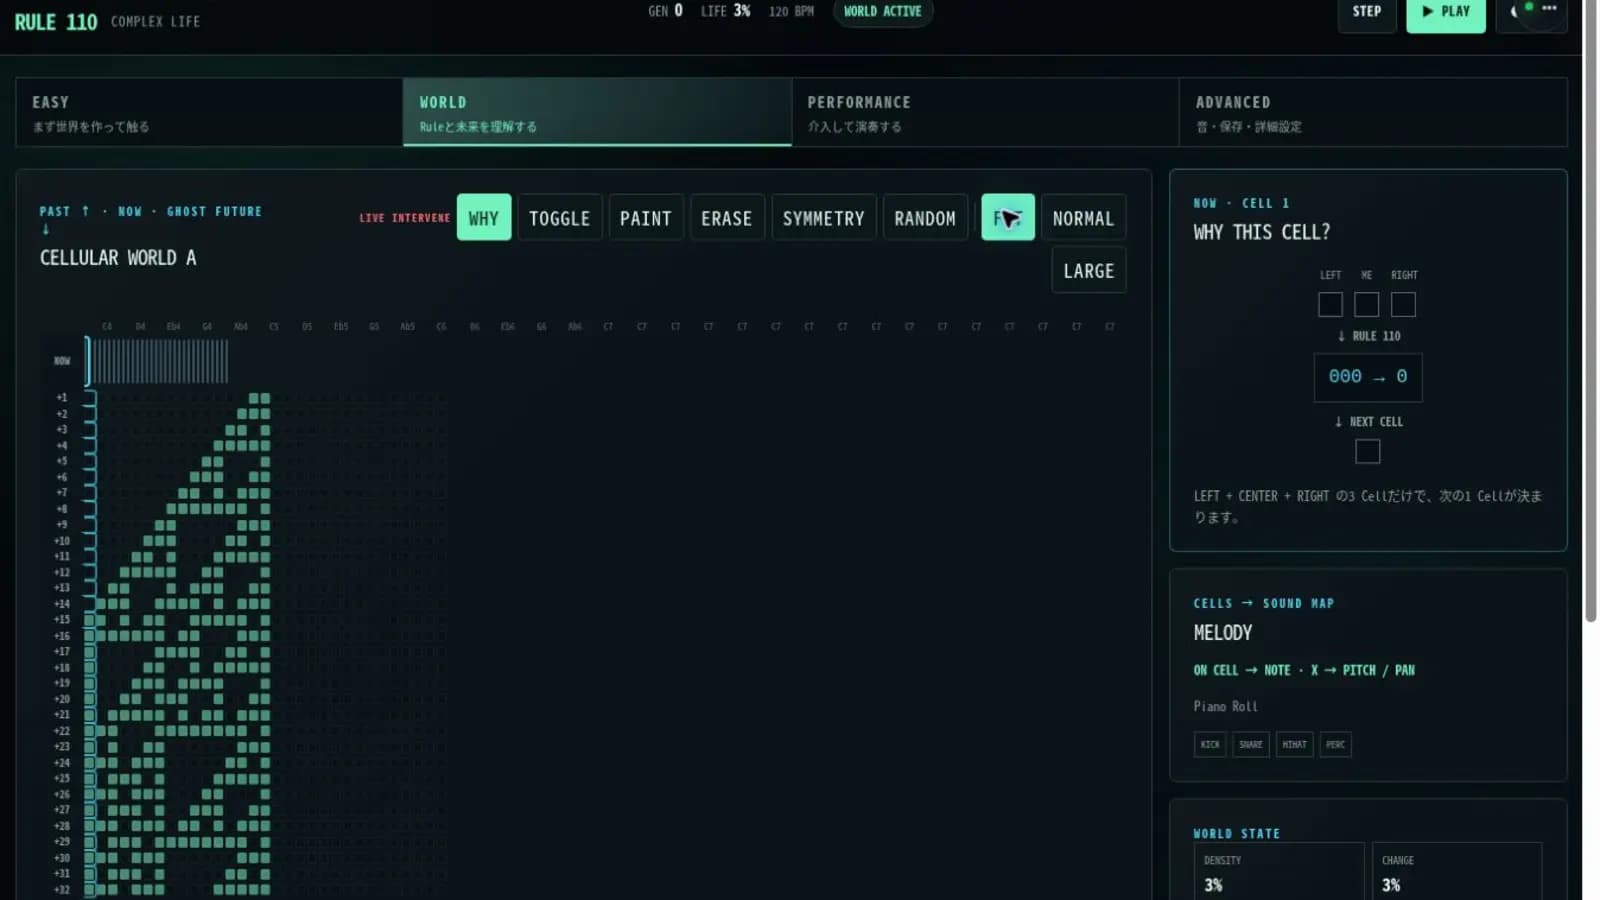Choose the PAINT tool

point(645,218)
